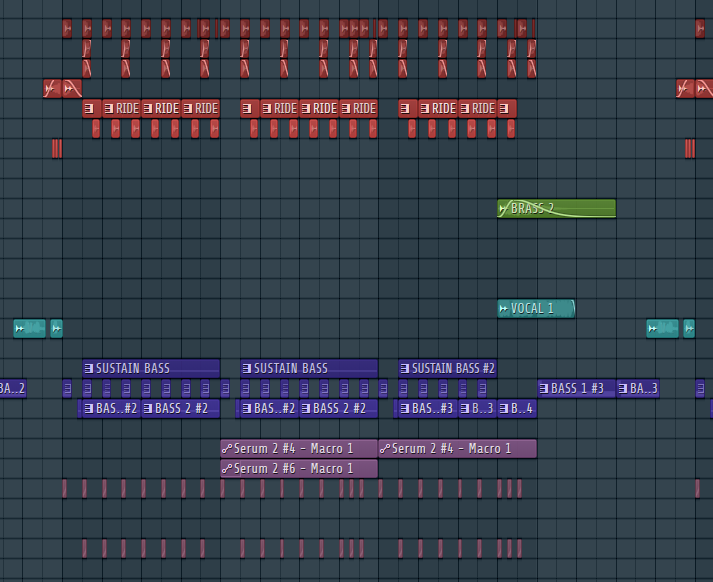Click automation icon on Serum 2 #6 clip

pos(227,469)
